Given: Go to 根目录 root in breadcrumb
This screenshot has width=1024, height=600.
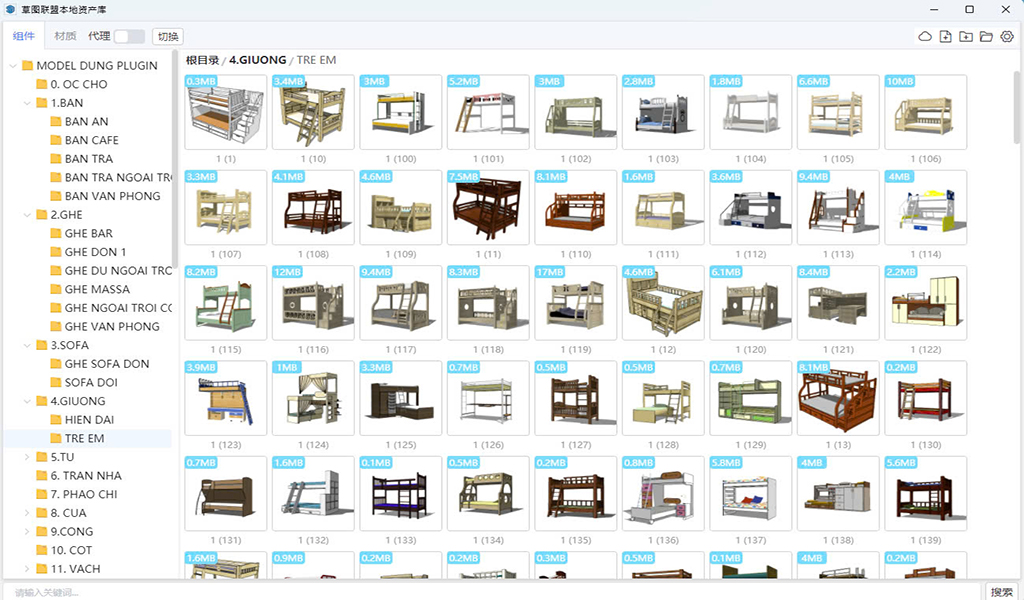Looking at the screenshot, I should tap(202, 60).
